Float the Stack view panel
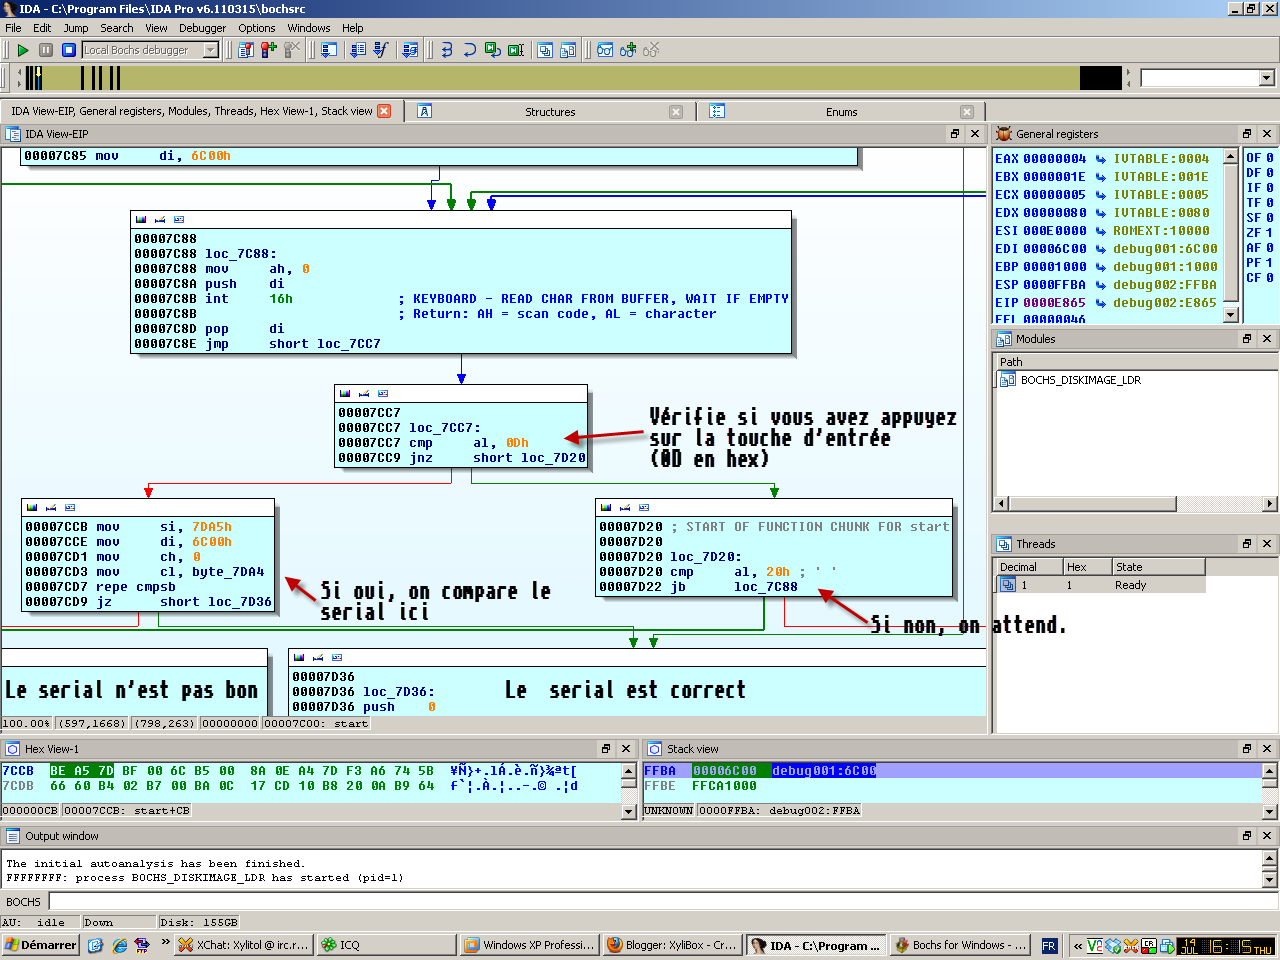Screen dimensions: 1280x960 click(1247, 749)
